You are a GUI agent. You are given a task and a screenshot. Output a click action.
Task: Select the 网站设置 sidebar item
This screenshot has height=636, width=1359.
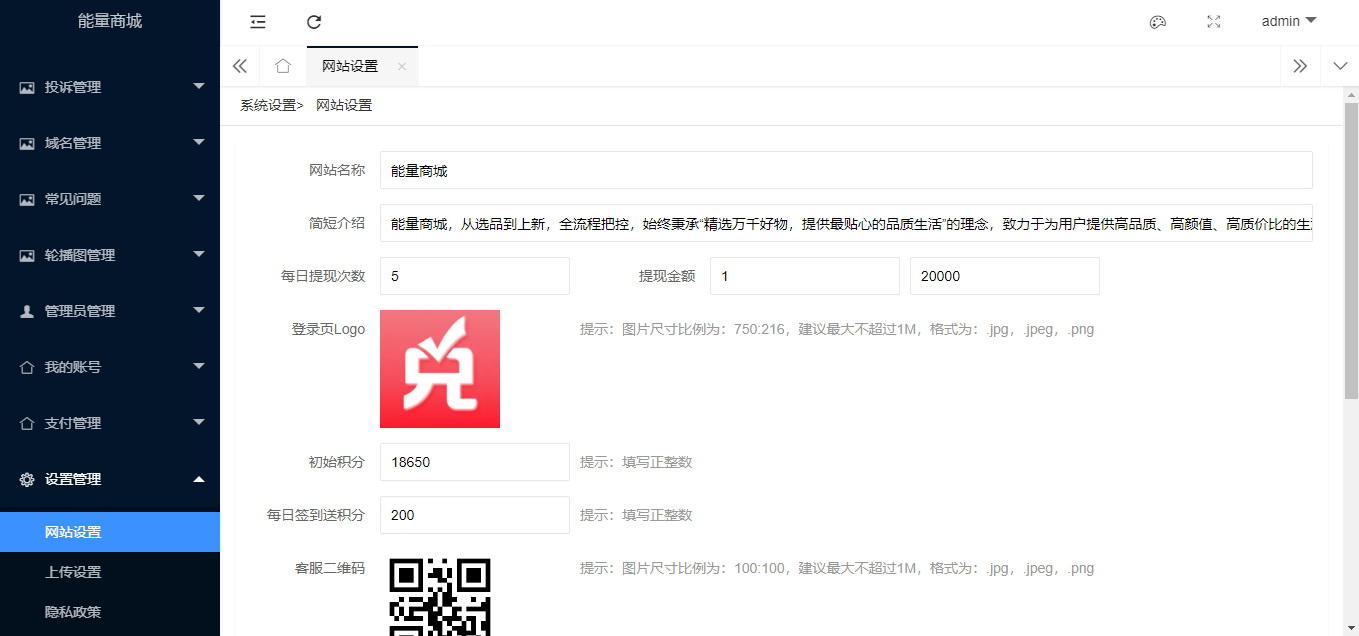point(73,532)
